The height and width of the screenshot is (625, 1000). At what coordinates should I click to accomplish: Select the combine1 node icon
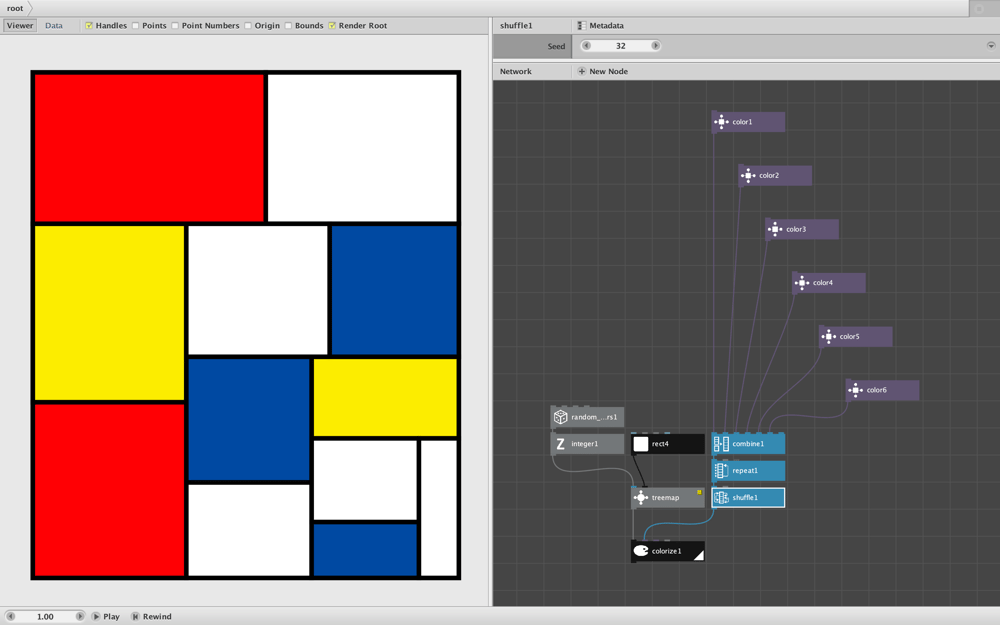click(721, 444)
